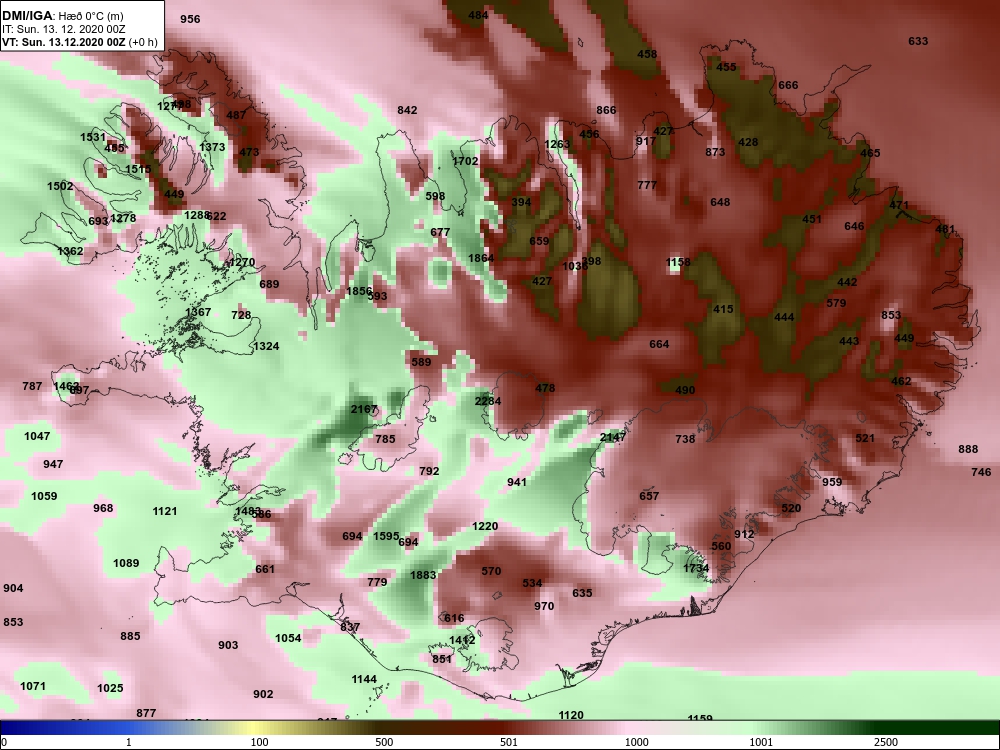Click the legend label 1001
The width and height of the screenshot is (1000, 750).
[x=761, y=742]
